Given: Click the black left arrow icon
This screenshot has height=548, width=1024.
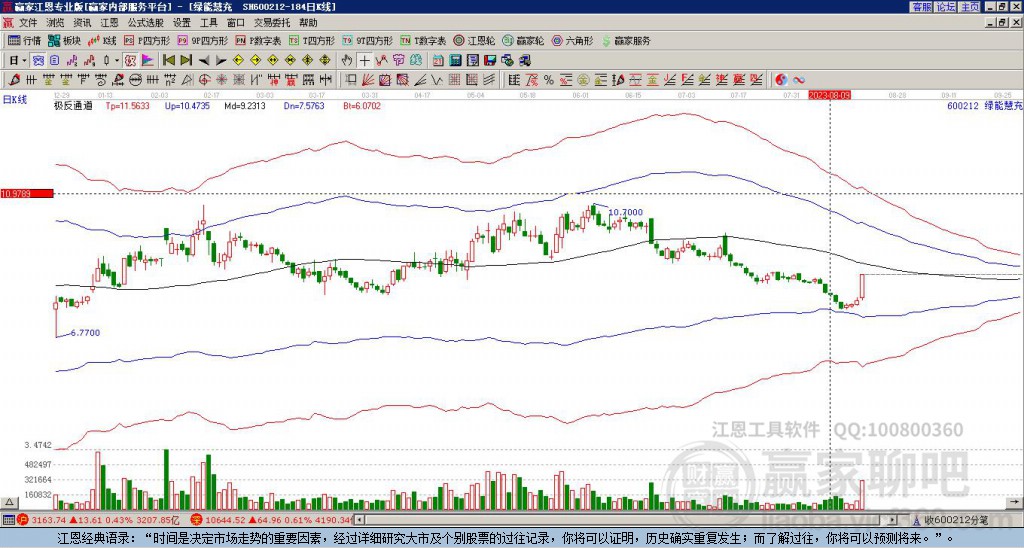Looking at the screenshot, I should (x=204, y=61).
